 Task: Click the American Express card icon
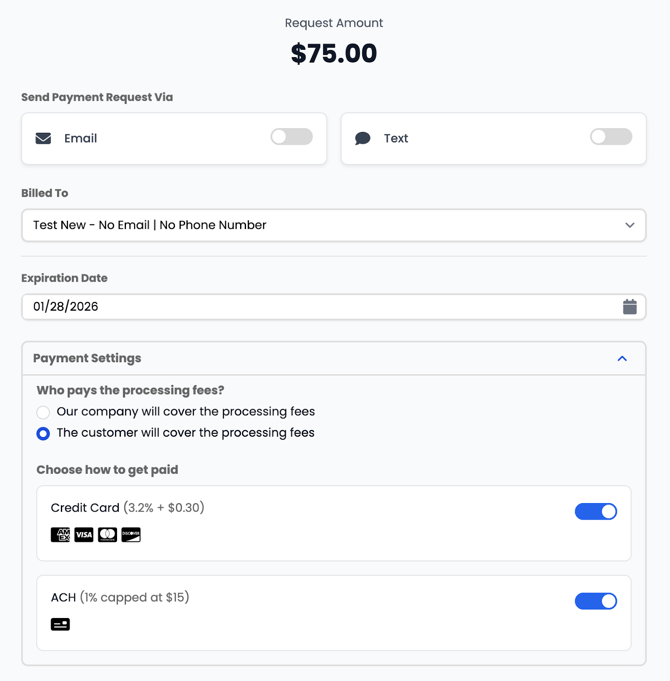(x=60, y=535)
